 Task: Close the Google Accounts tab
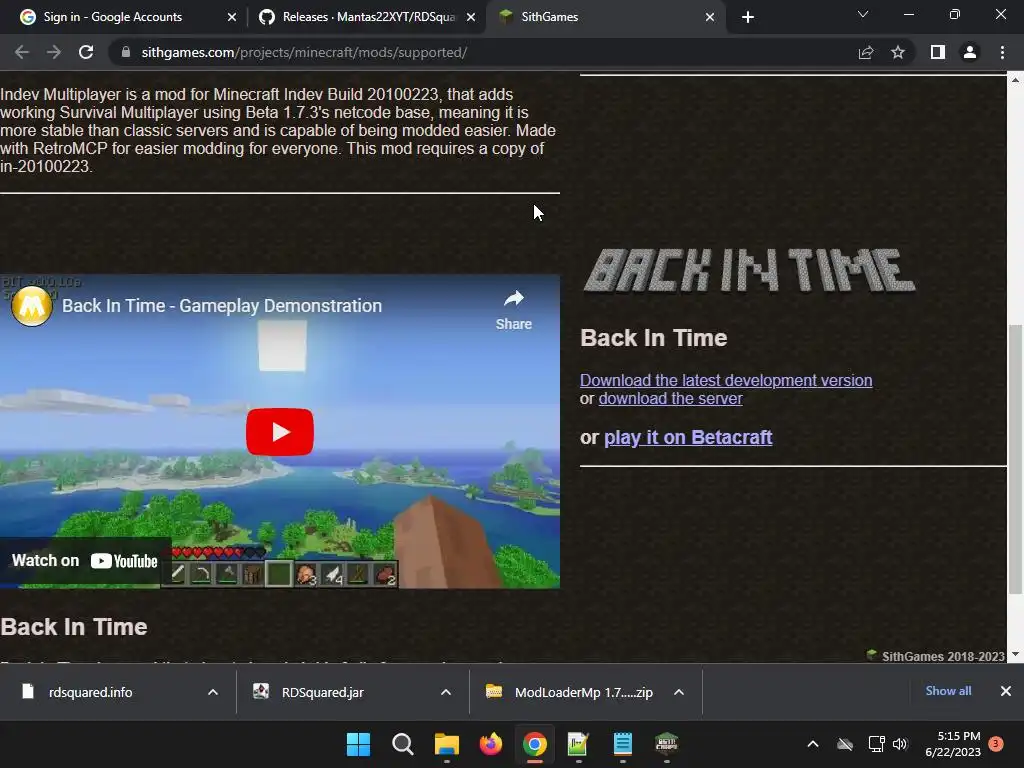pyautogui.click(x=232, y=17)
